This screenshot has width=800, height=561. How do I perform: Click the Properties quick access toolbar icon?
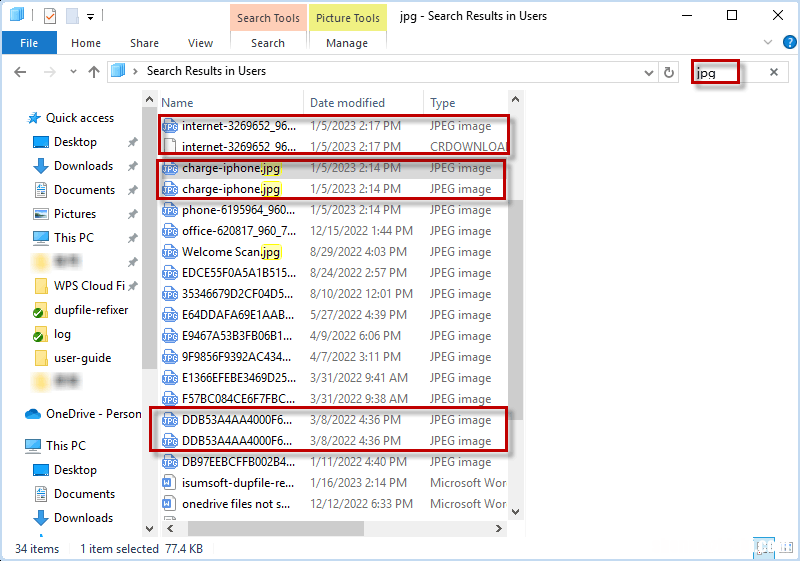(x=49, y=16)
